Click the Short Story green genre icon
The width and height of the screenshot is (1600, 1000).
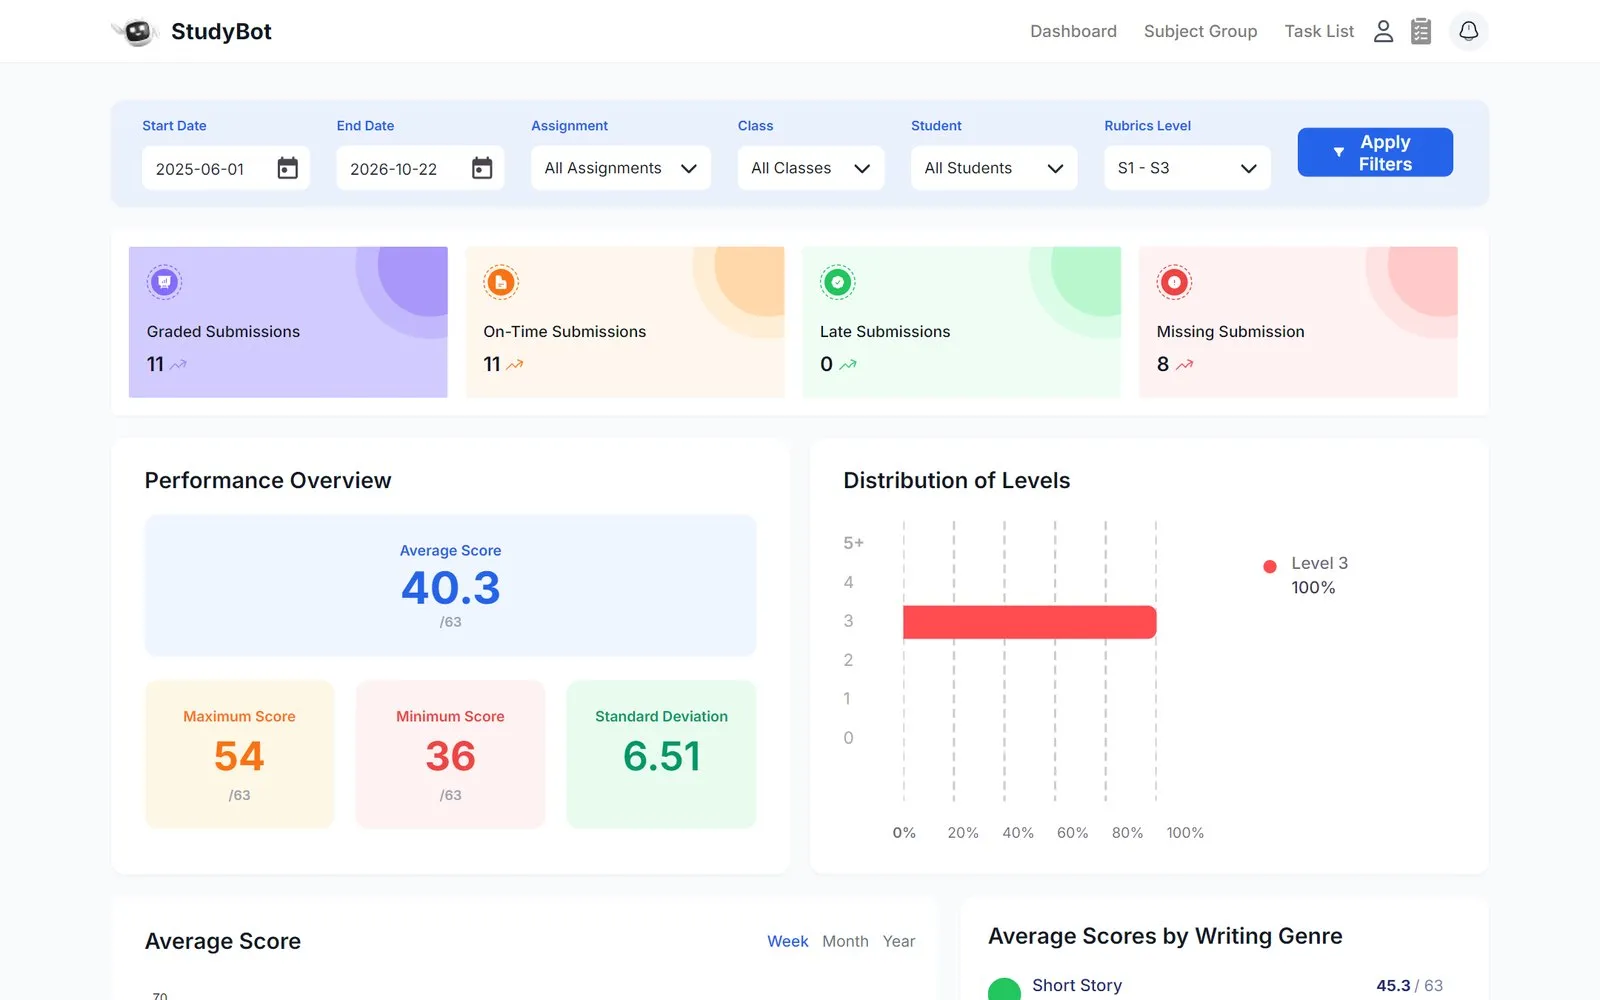(1004, 989)
